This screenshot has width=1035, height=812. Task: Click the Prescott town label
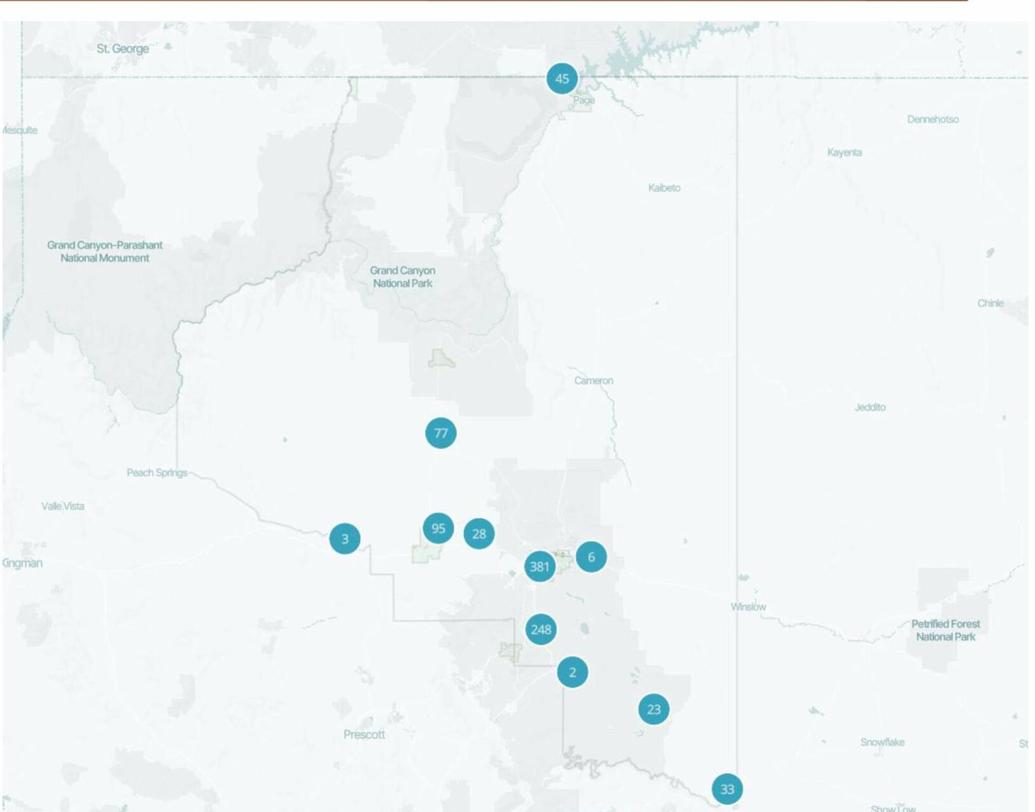363,733
